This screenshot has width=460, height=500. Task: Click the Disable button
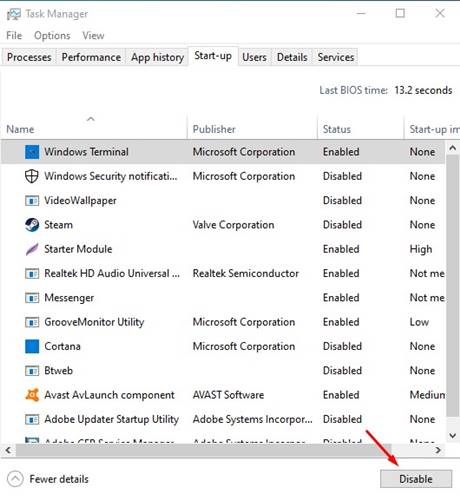coord(416,479)
